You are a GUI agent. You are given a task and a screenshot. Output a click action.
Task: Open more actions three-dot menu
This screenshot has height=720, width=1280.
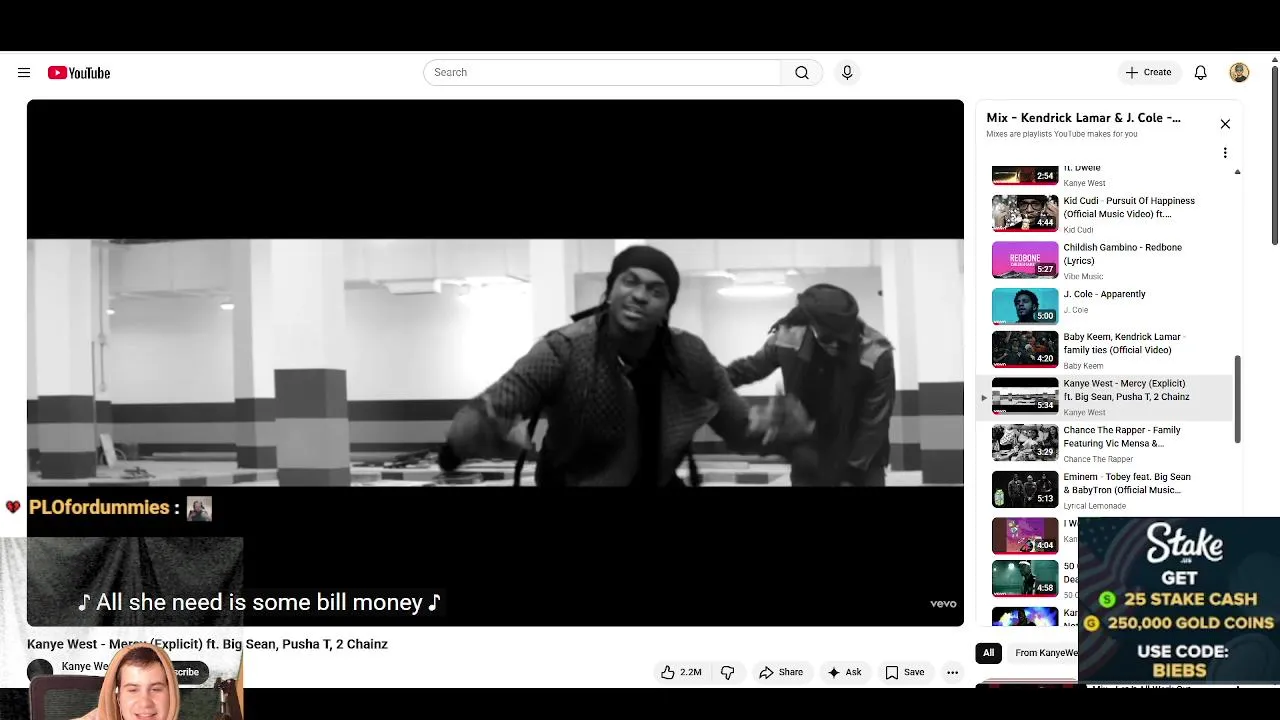click(953, 672)
